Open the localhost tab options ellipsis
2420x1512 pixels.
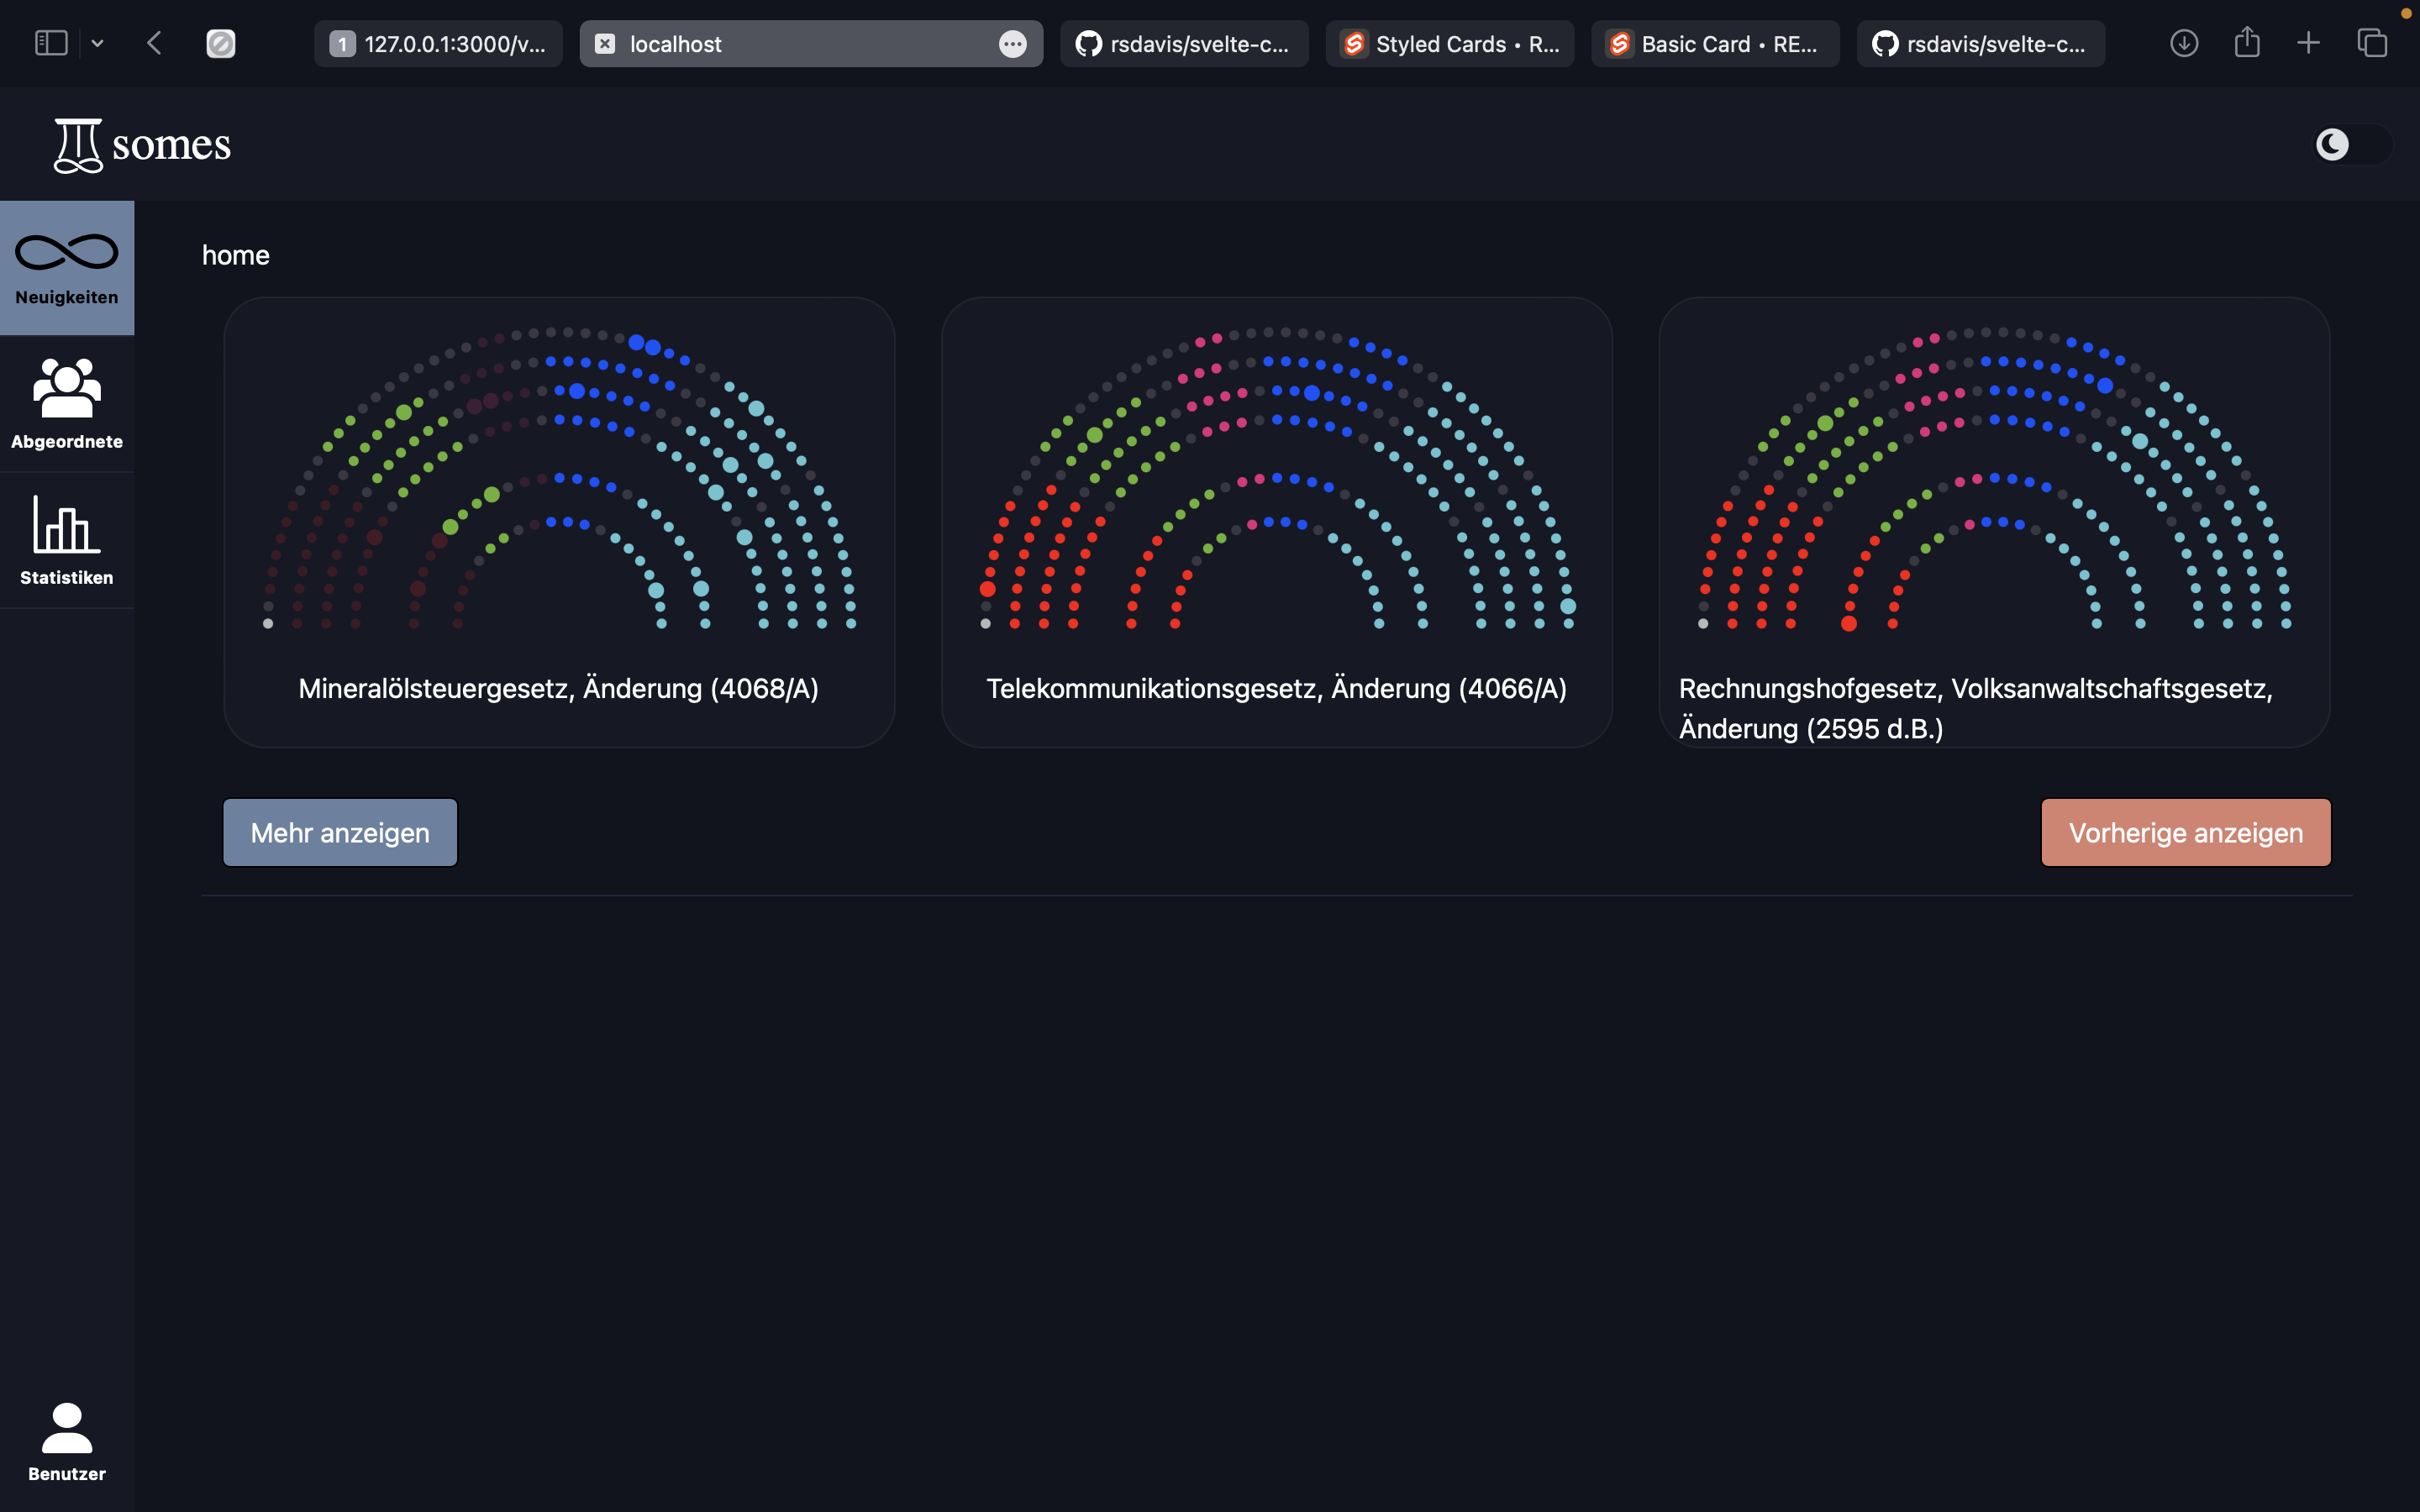[x=1012, y=44]
